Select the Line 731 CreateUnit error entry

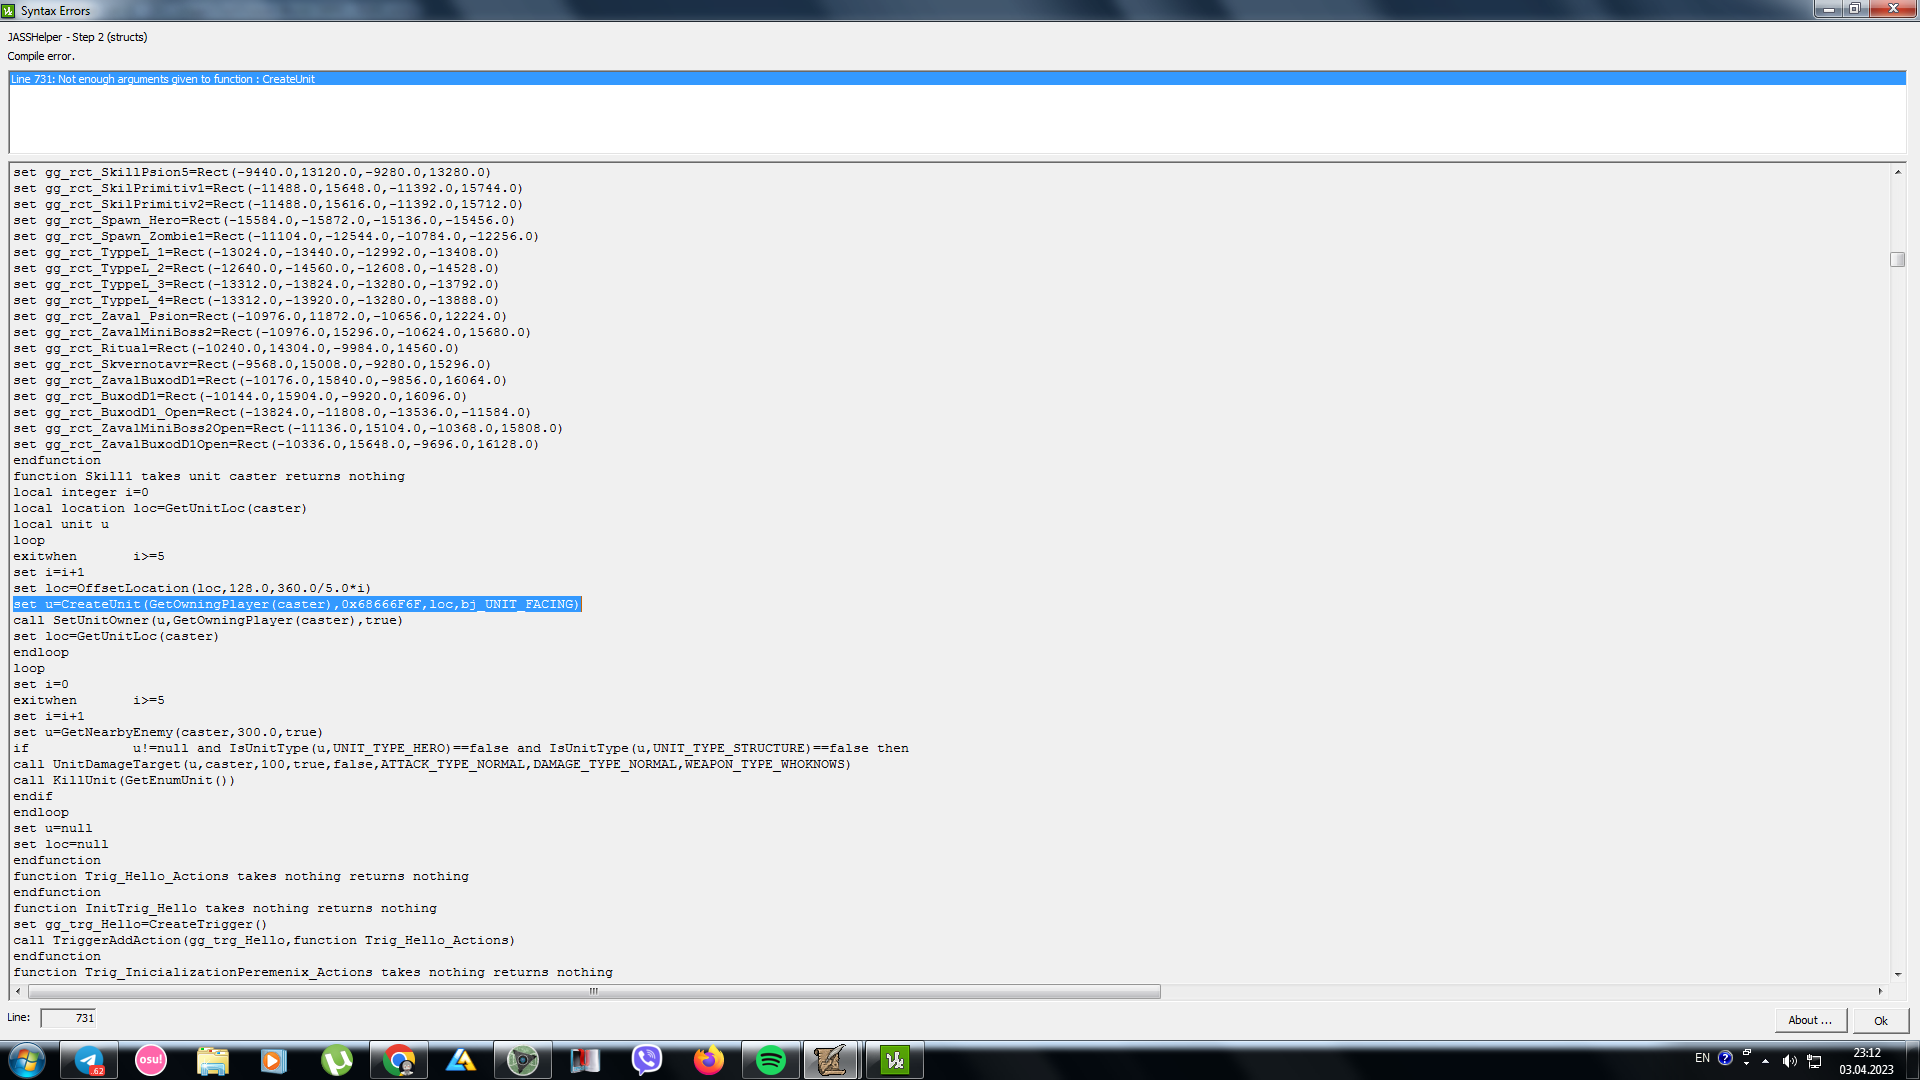pyautogui.click(x=163, y=79)
